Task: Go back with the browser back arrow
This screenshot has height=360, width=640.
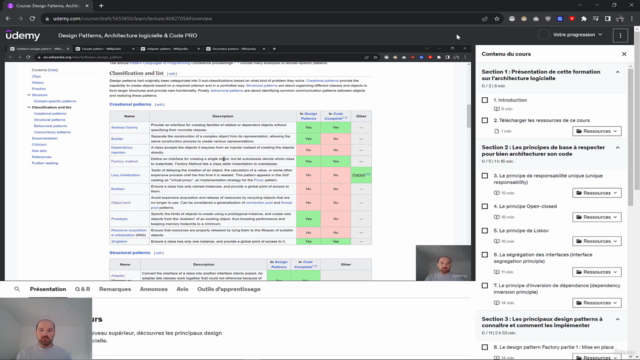Action: (8, 18)
